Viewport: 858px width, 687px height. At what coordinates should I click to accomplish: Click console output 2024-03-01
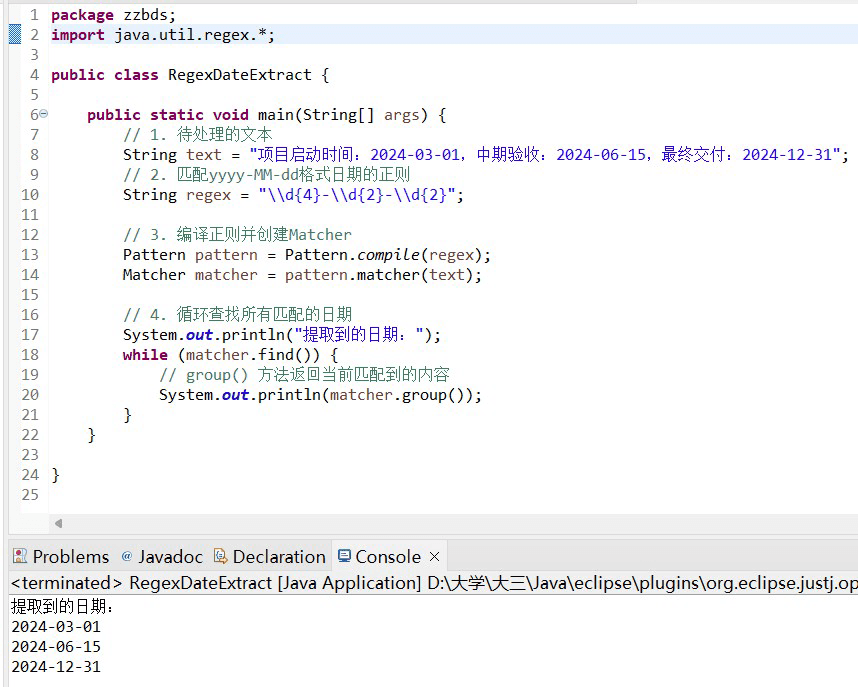[56, 627]
